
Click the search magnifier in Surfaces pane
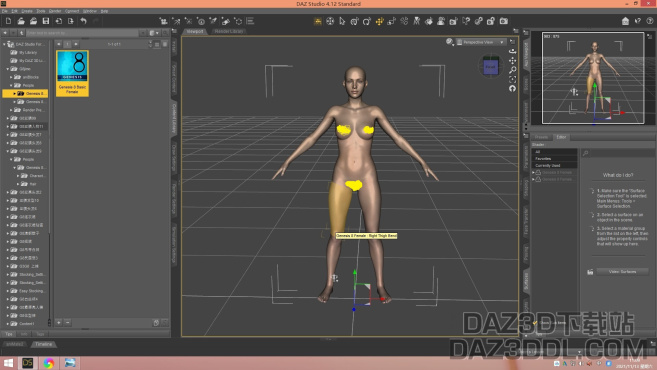585,153
